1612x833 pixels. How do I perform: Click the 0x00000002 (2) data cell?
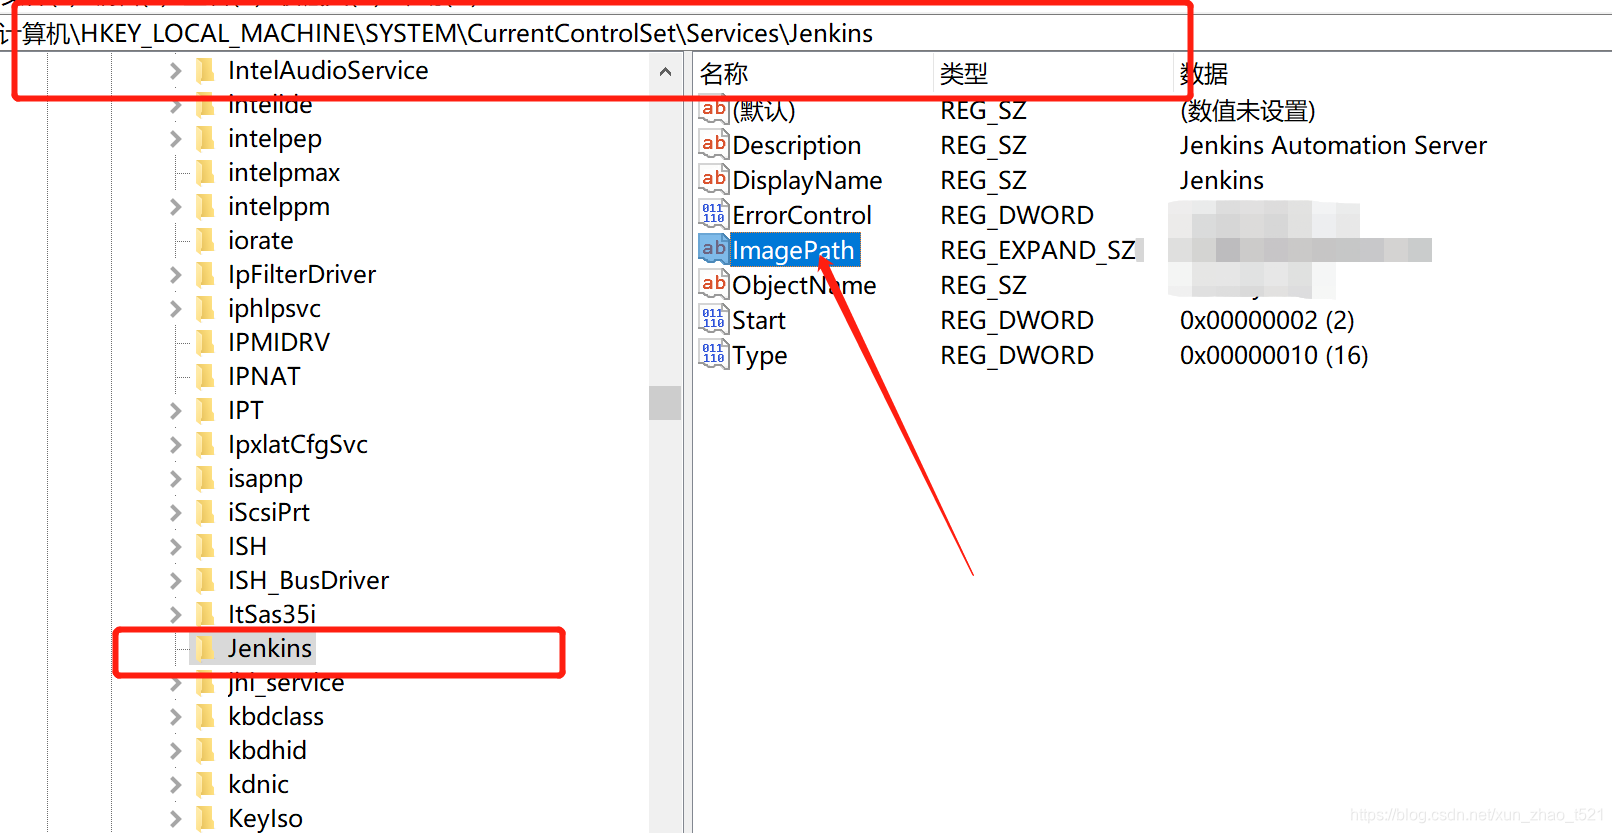1267,320
